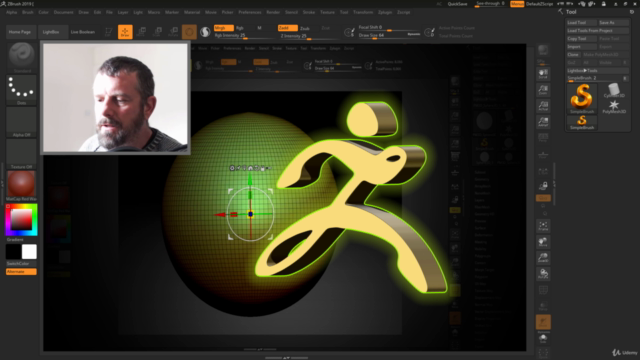Toggle Live Boolean mode
The width and height of the screenshot is (640, 360).
82,32
